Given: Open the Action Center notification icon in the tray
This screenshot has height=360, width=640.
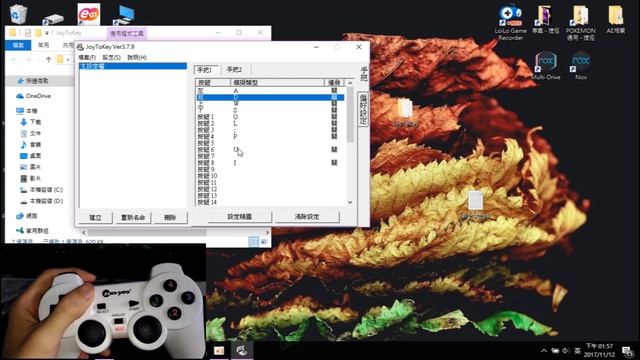Looking at the screenshot, I should [628, 351].
